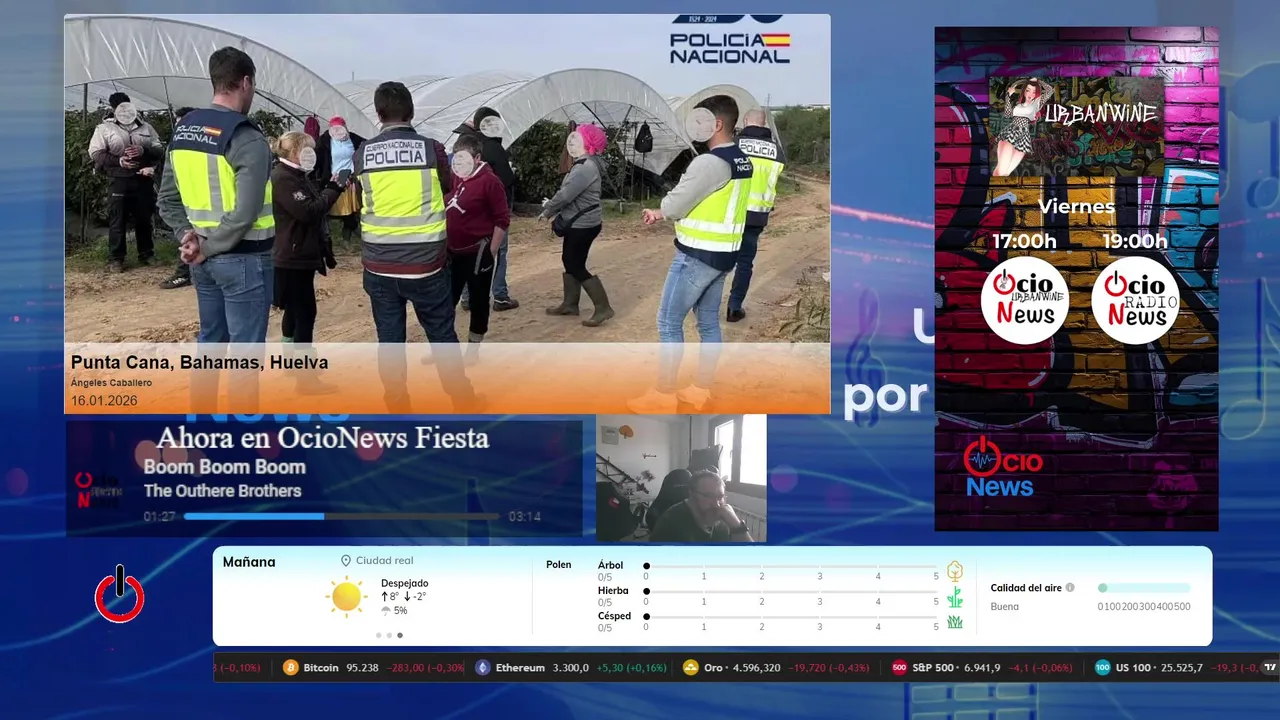Click the total duration 03:14
This screenshot has width=1280, height=720.
[525, 517]
